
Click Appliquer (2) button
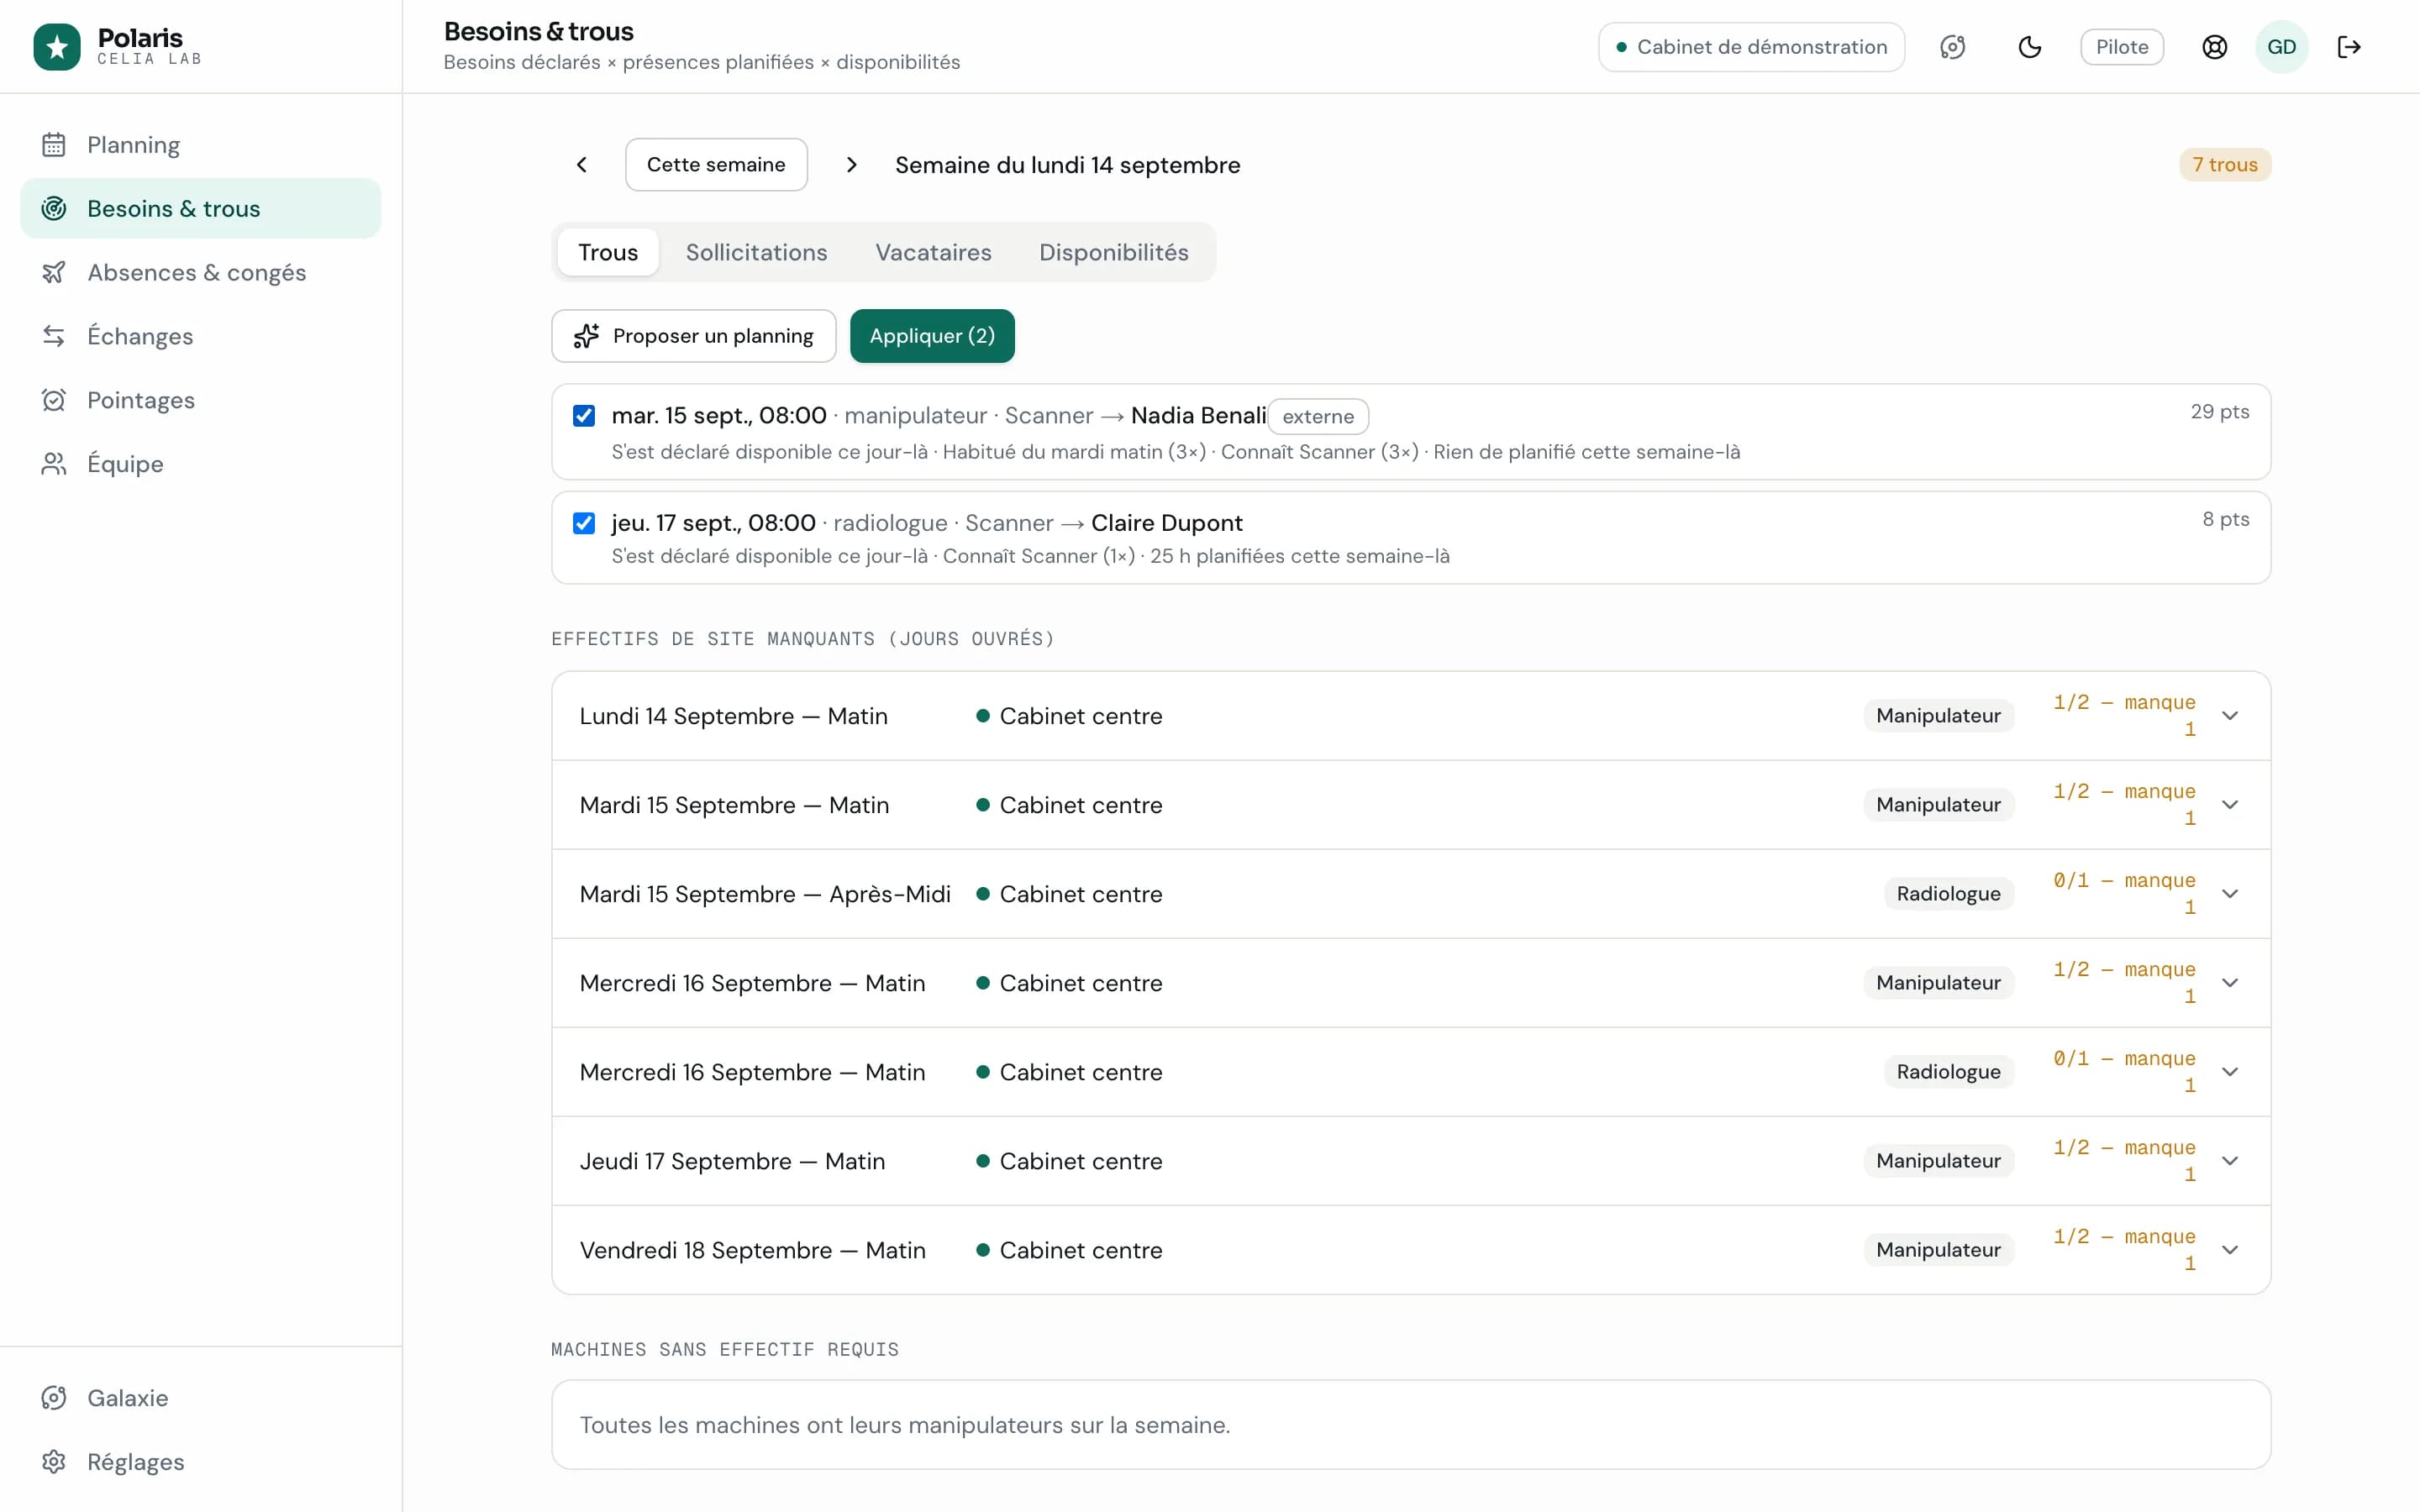click(x=932, y=336)
